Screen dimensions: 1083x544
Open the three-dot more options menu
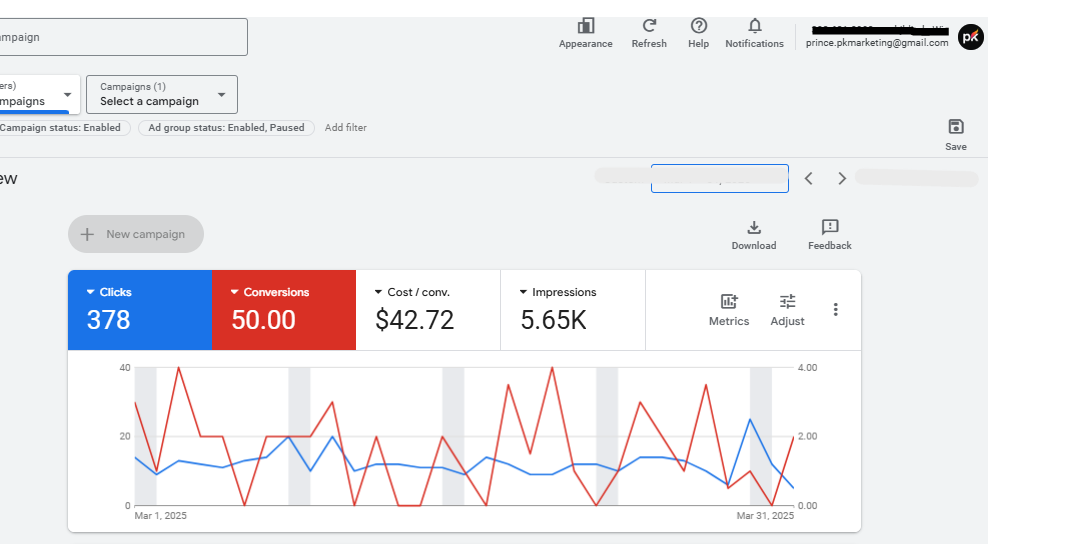coord(836,309)
